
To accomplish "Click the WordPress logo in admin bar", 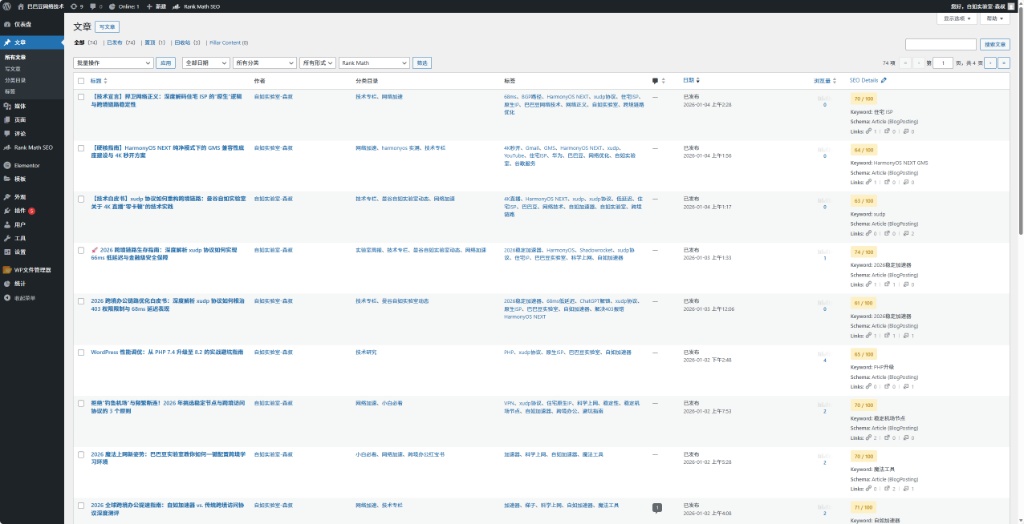I will (x=7, y=6).
